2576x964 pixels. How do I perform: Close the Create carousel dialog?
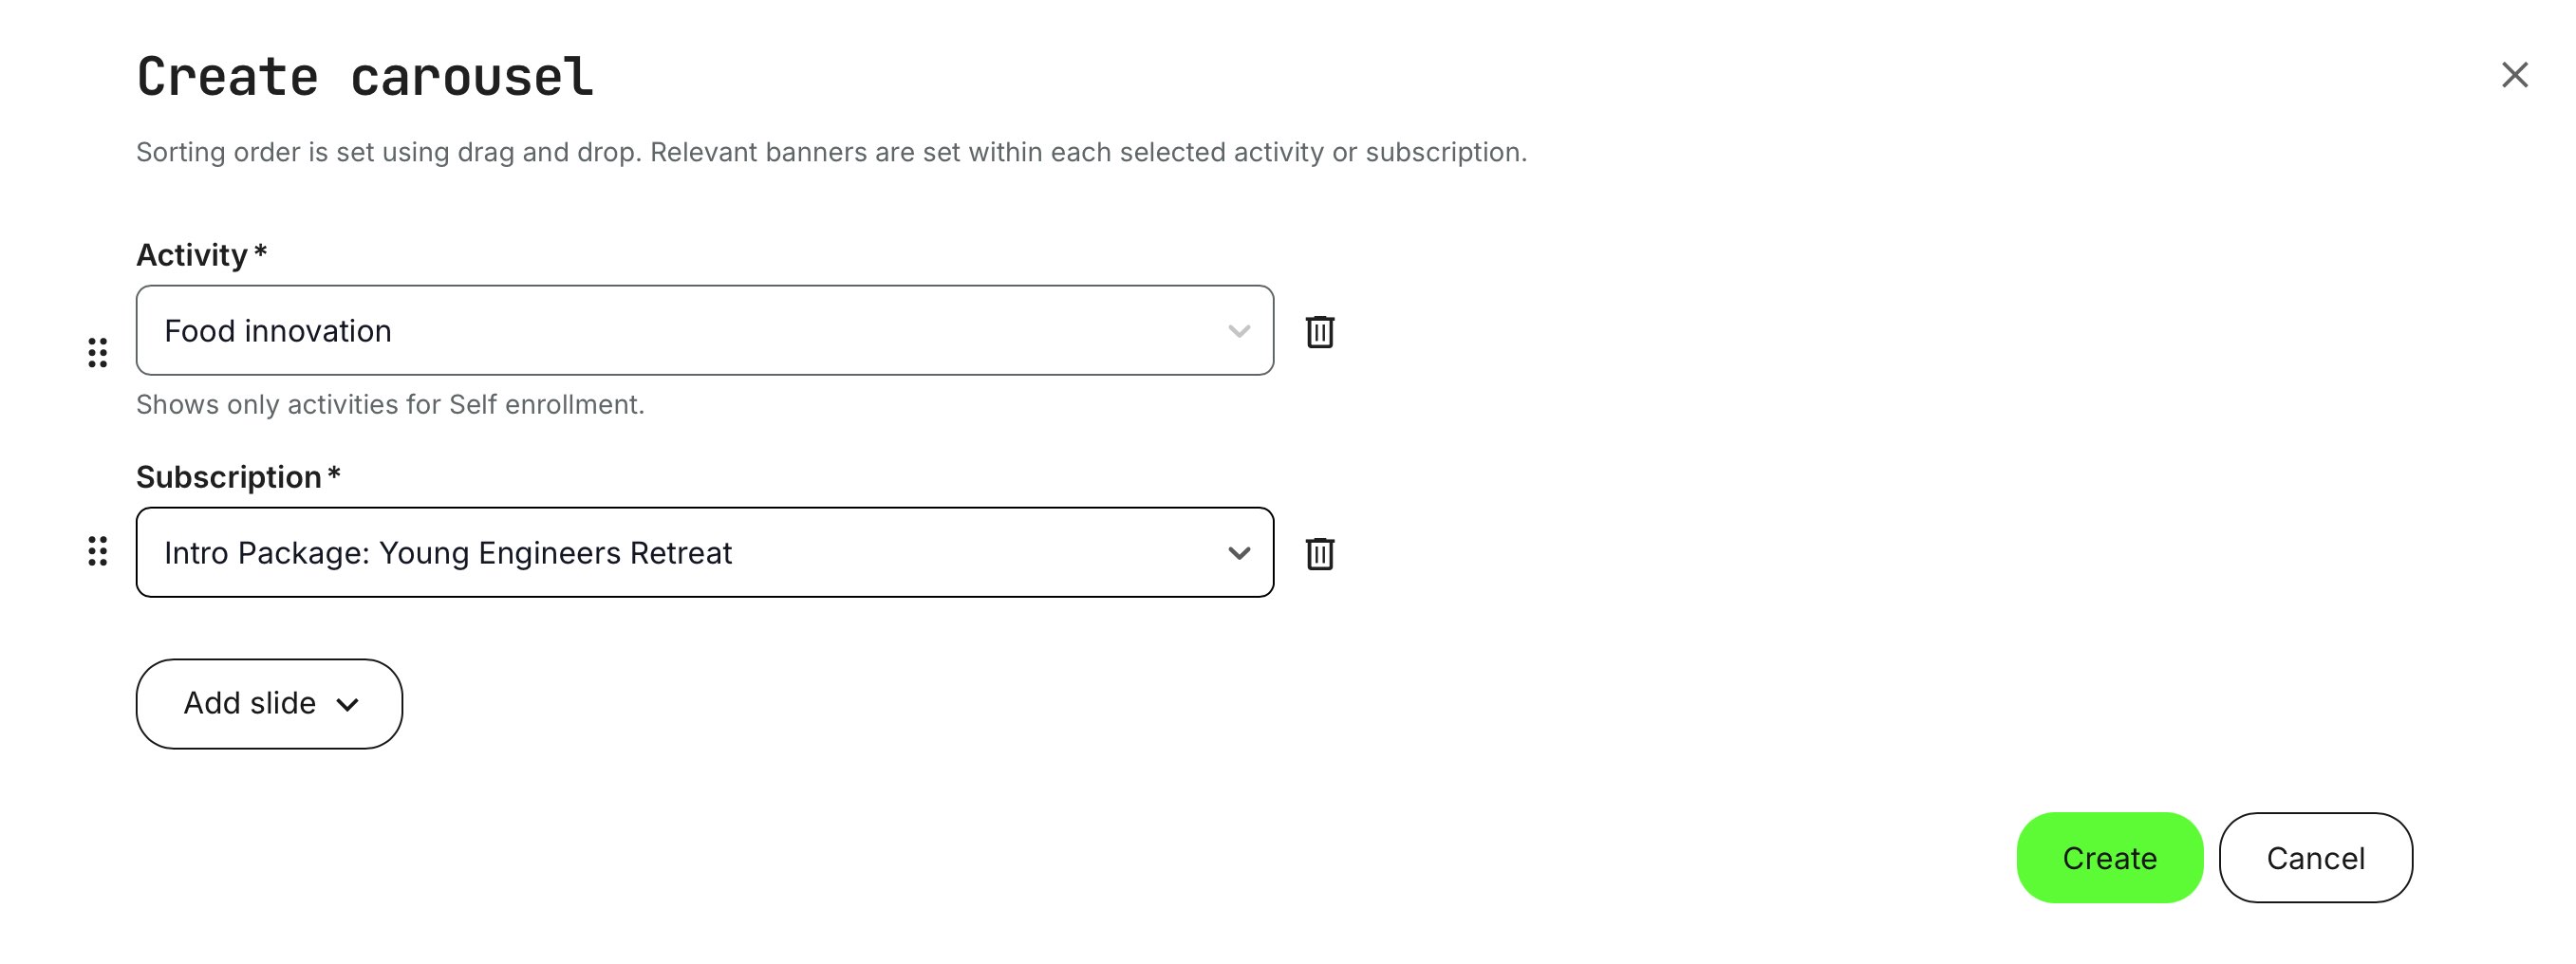(x=2513, y=75)
